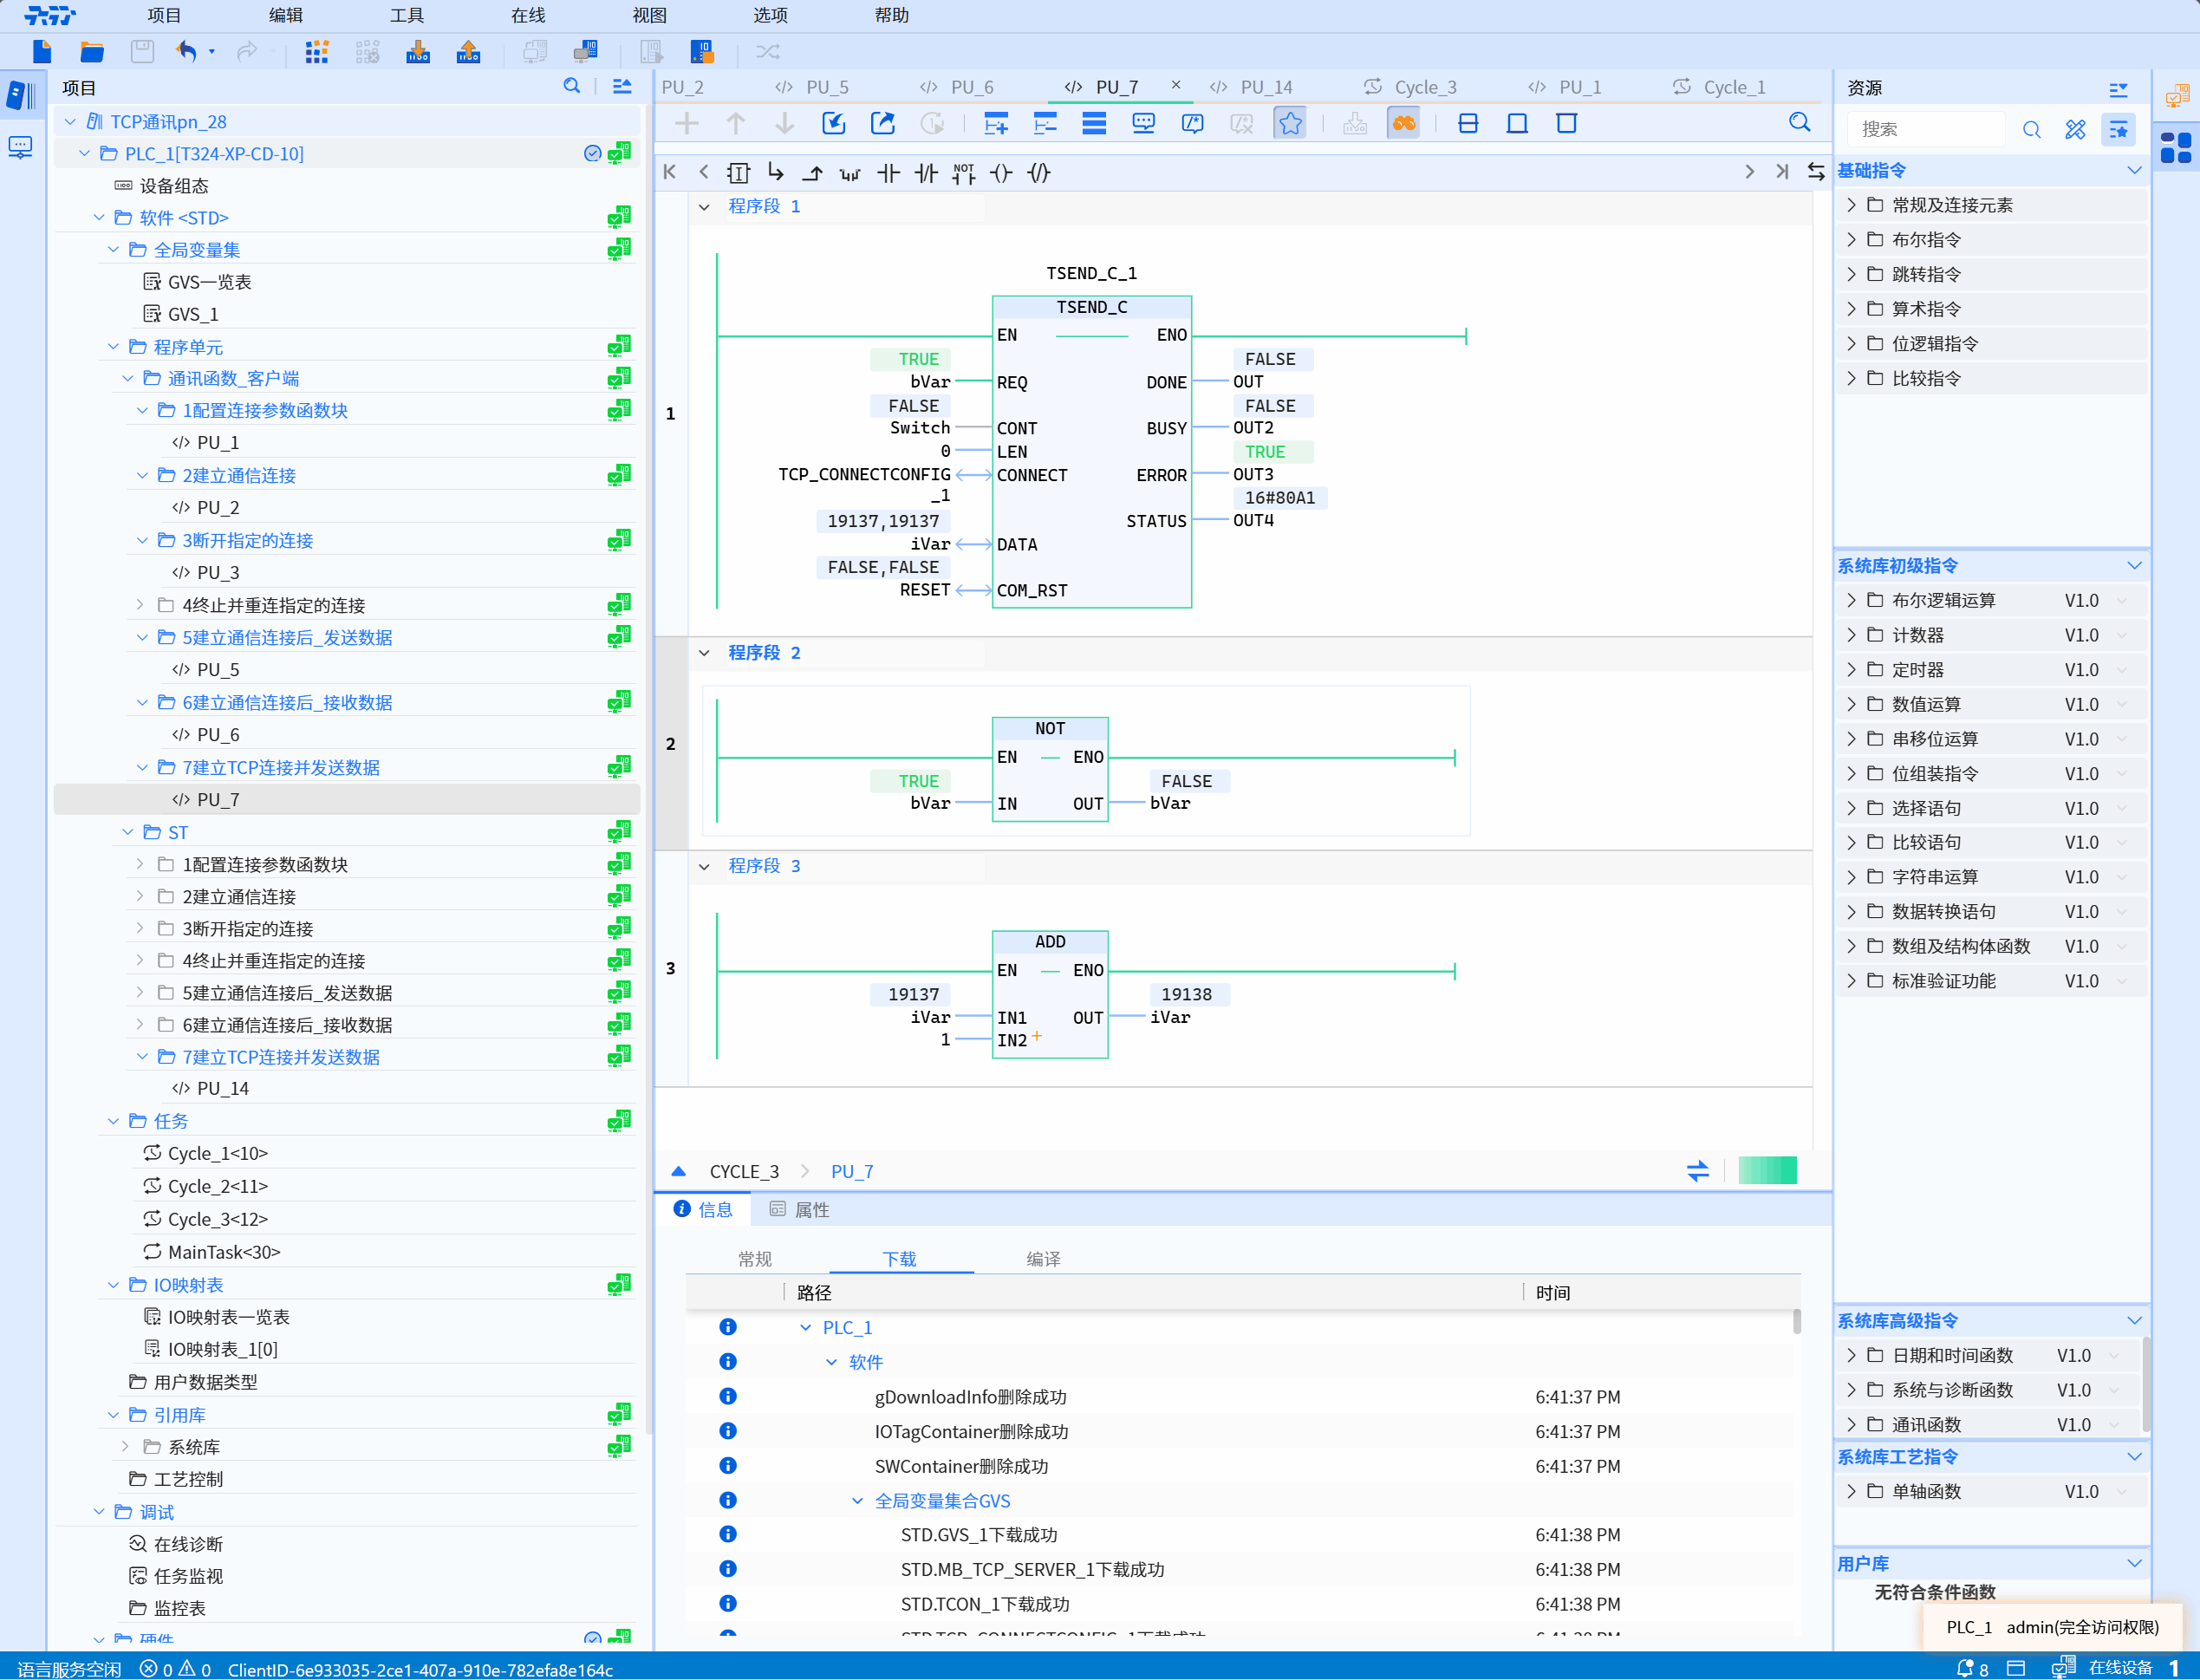Toggle favorites filter in resource panel
The image size is (2200, 1680).
point(2118,129)
